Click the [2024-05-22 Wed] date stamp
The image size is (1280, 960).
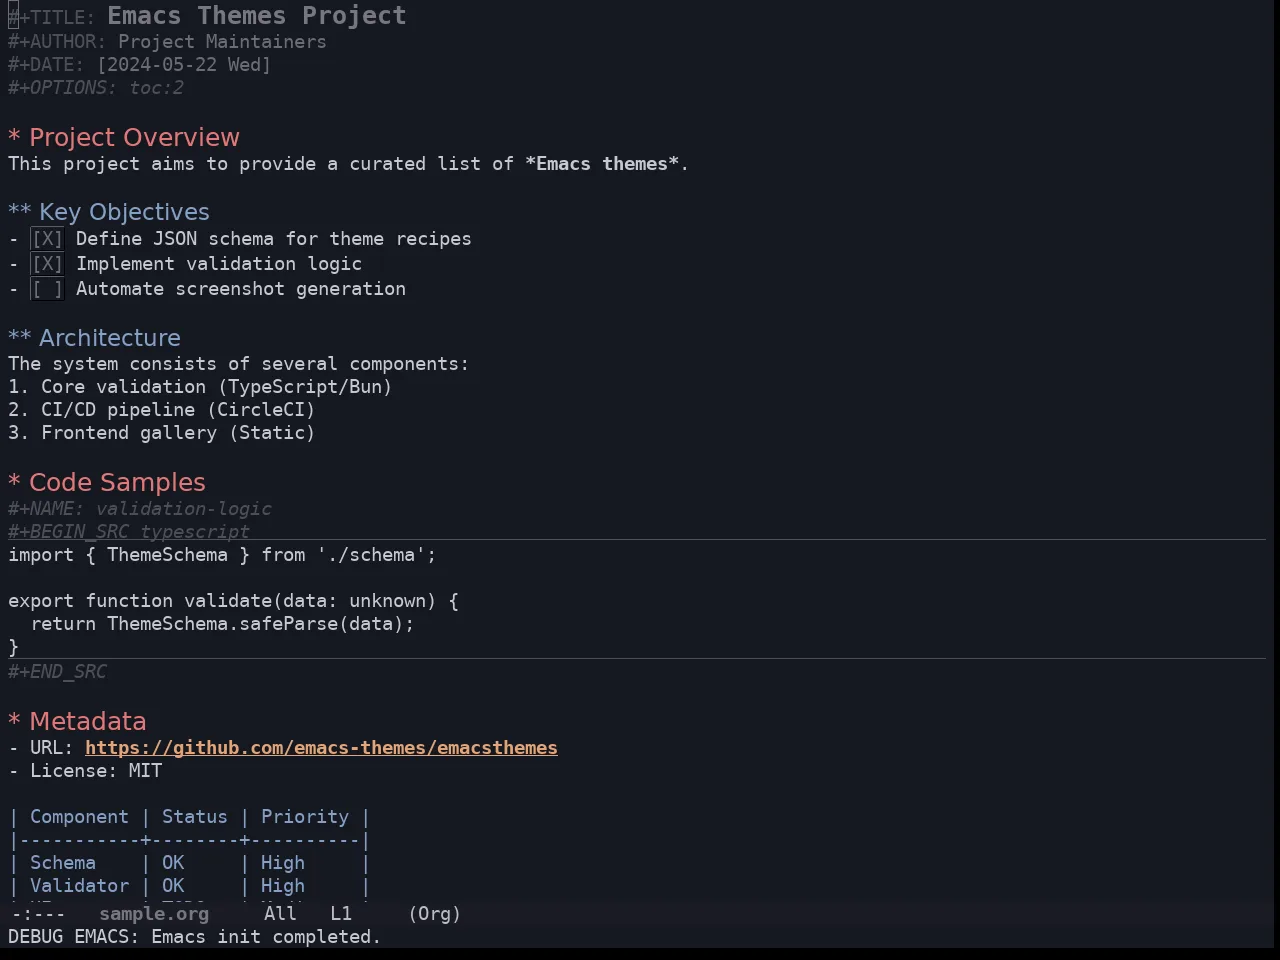[184, 65]
